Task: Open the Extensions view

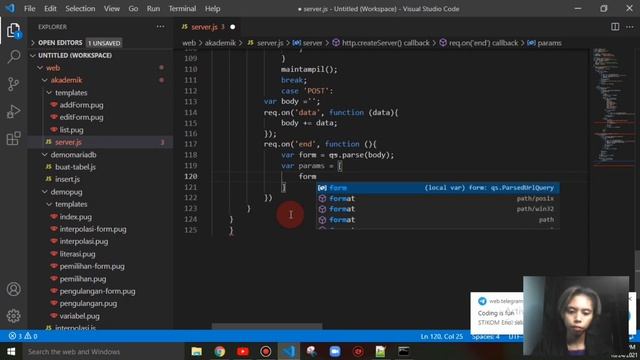Action: coord(13,138)
